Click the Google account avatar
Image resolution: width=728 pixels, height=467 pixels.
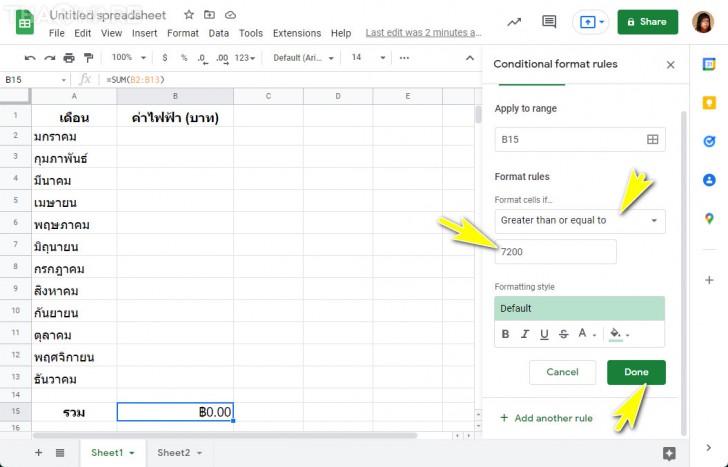pos(703,22)
